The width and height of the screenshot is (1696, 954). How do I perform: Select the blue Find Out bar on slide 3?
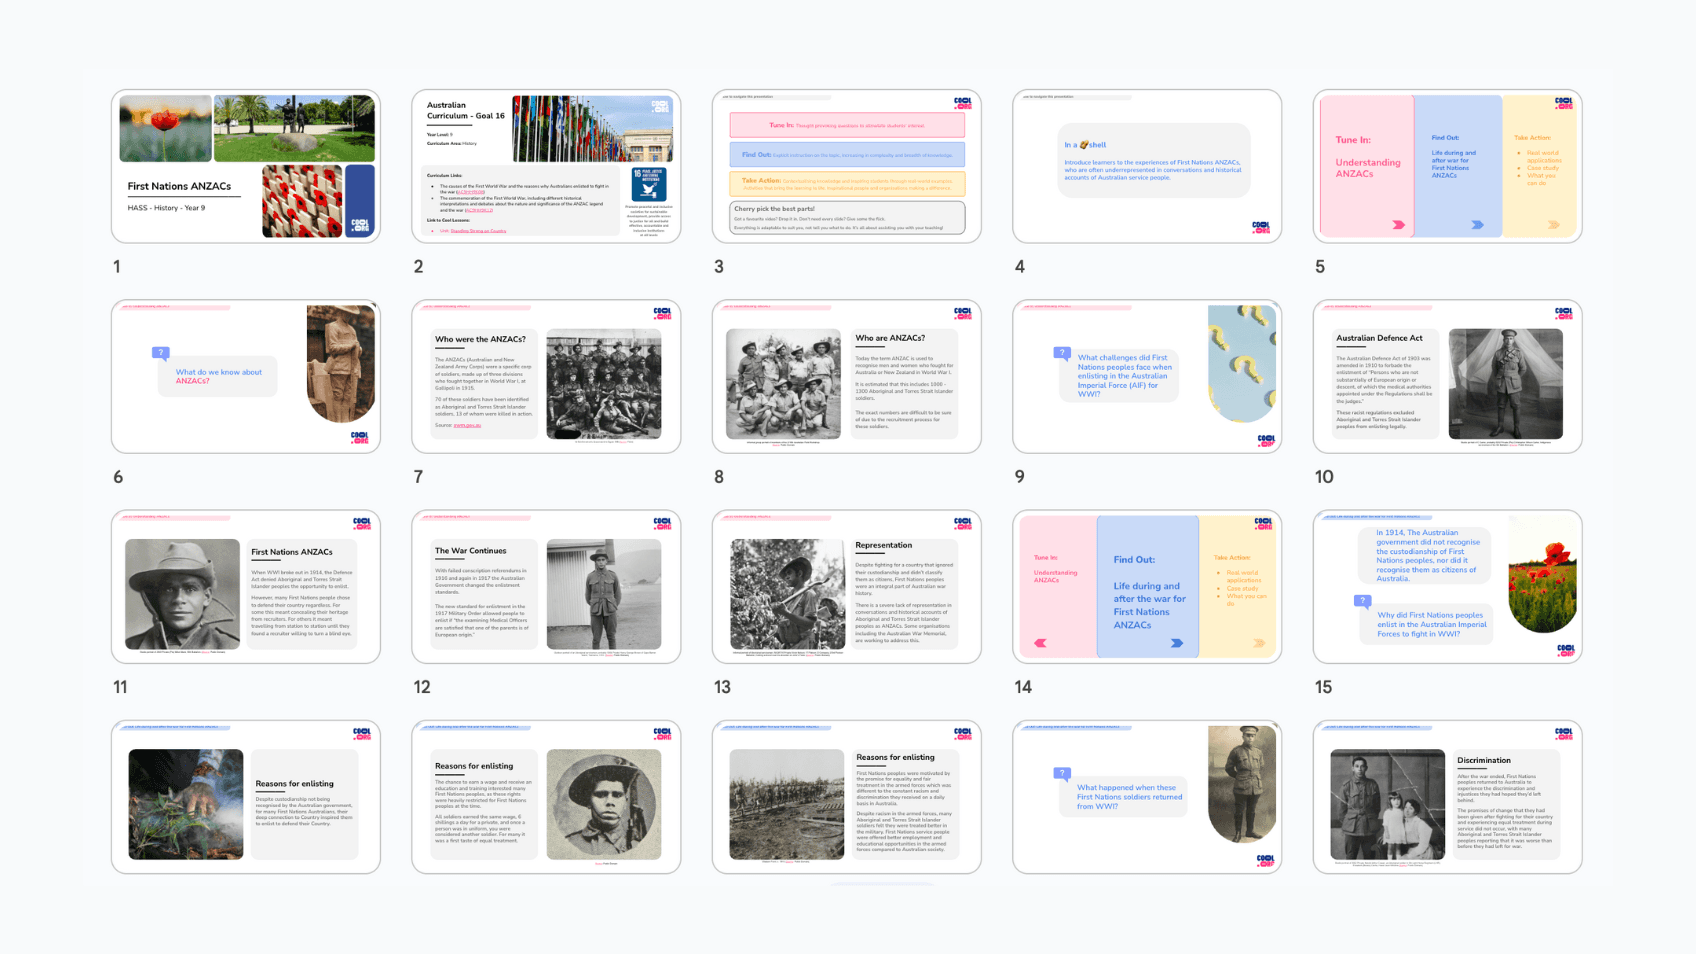pyautogui.click(x=846, y=155)
